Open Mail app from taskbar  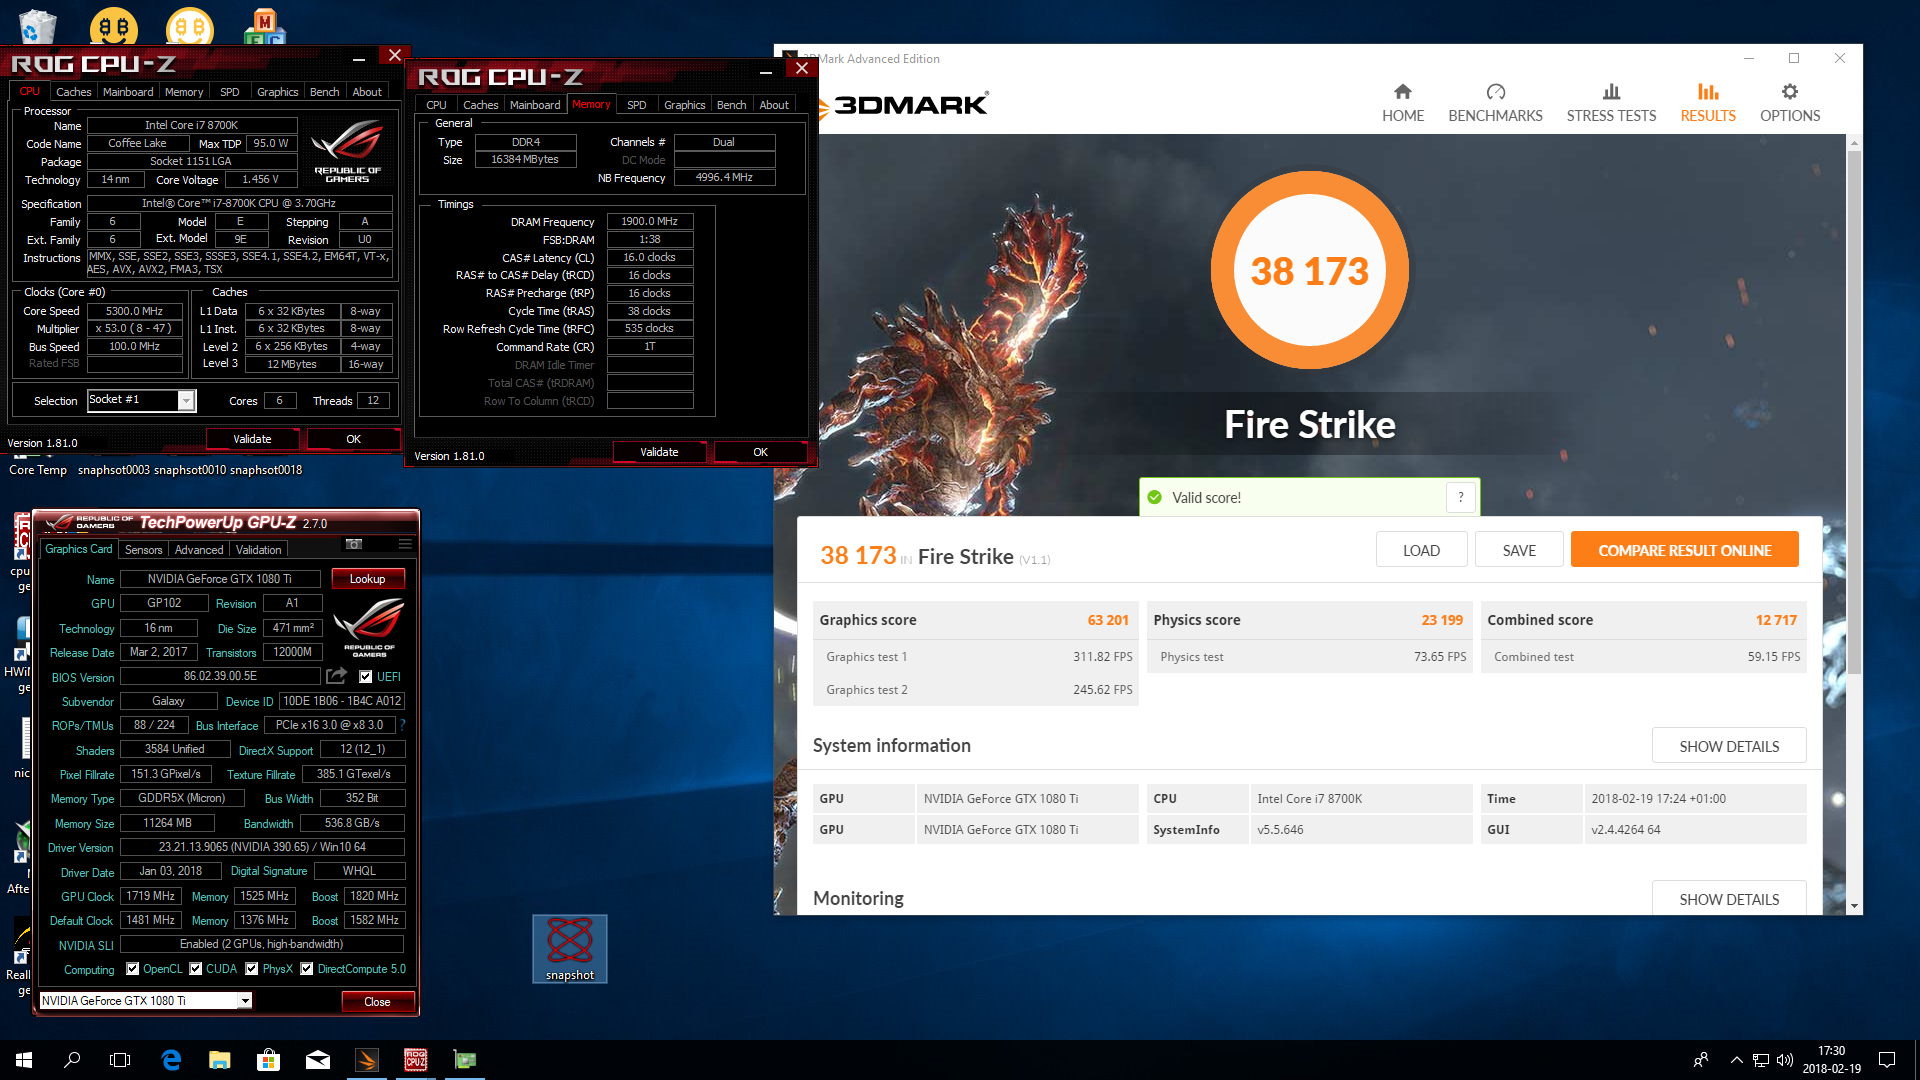tap(318, 1060)
